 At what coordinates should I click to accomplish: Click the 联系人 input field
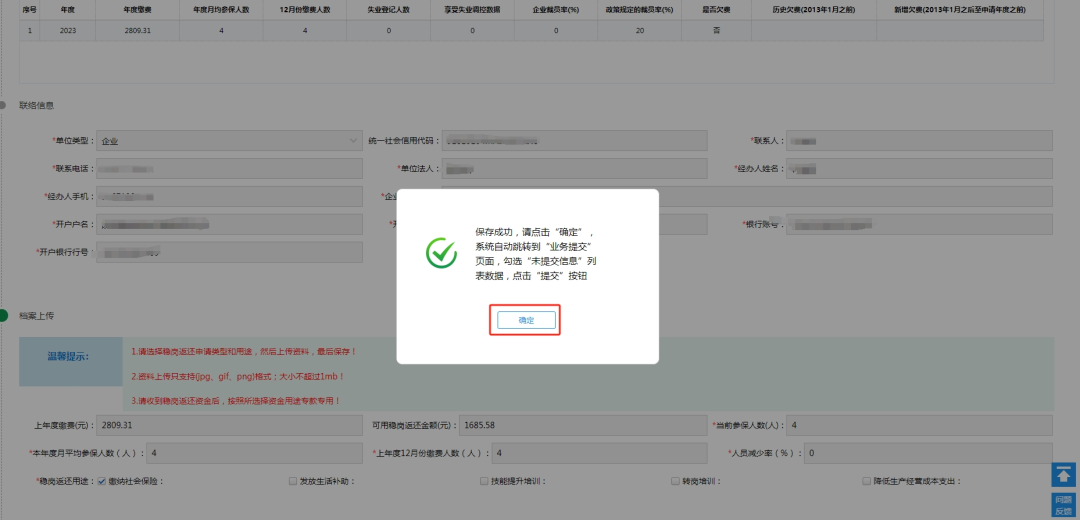919,141
